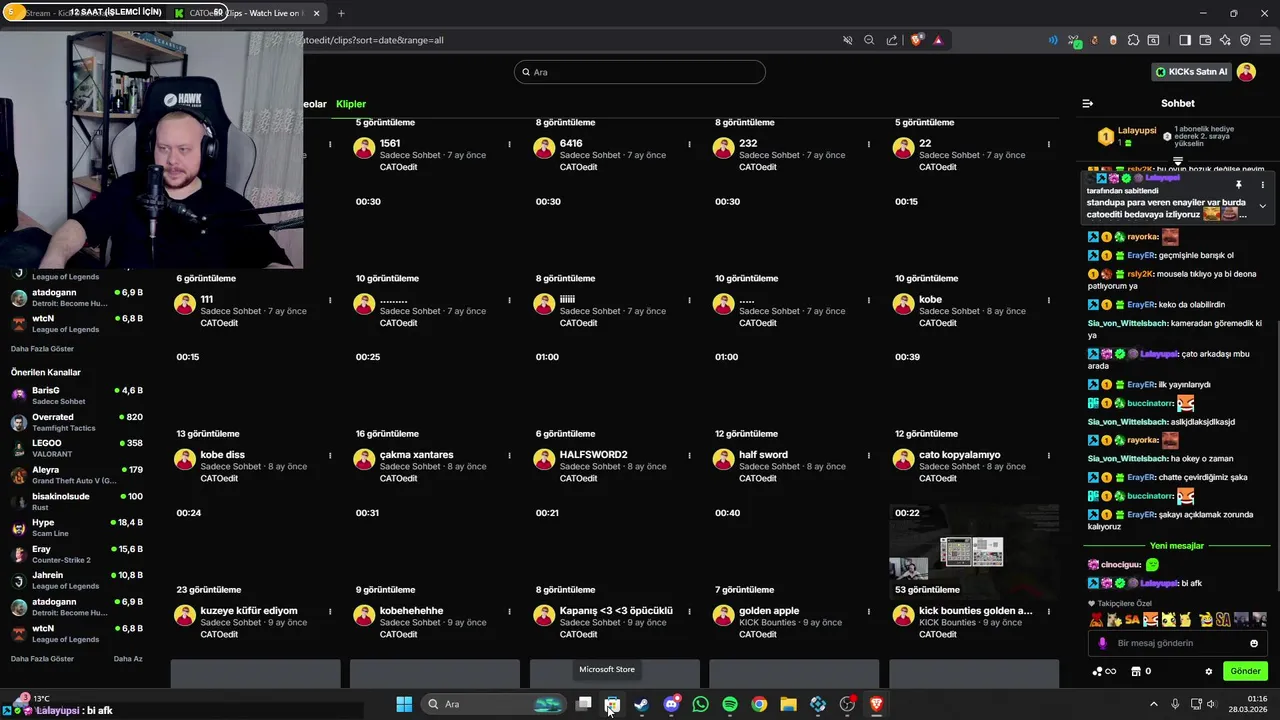The image size is (1280, 720).
Task: Collapse the chat panel arrow icon
Action: (x=1087, y=103)
